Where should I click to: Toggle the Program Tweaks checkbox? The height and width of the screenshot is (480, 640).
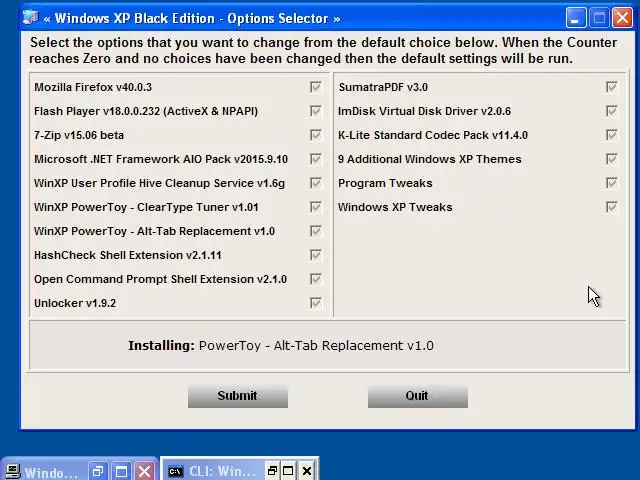[x=611, y=183]
